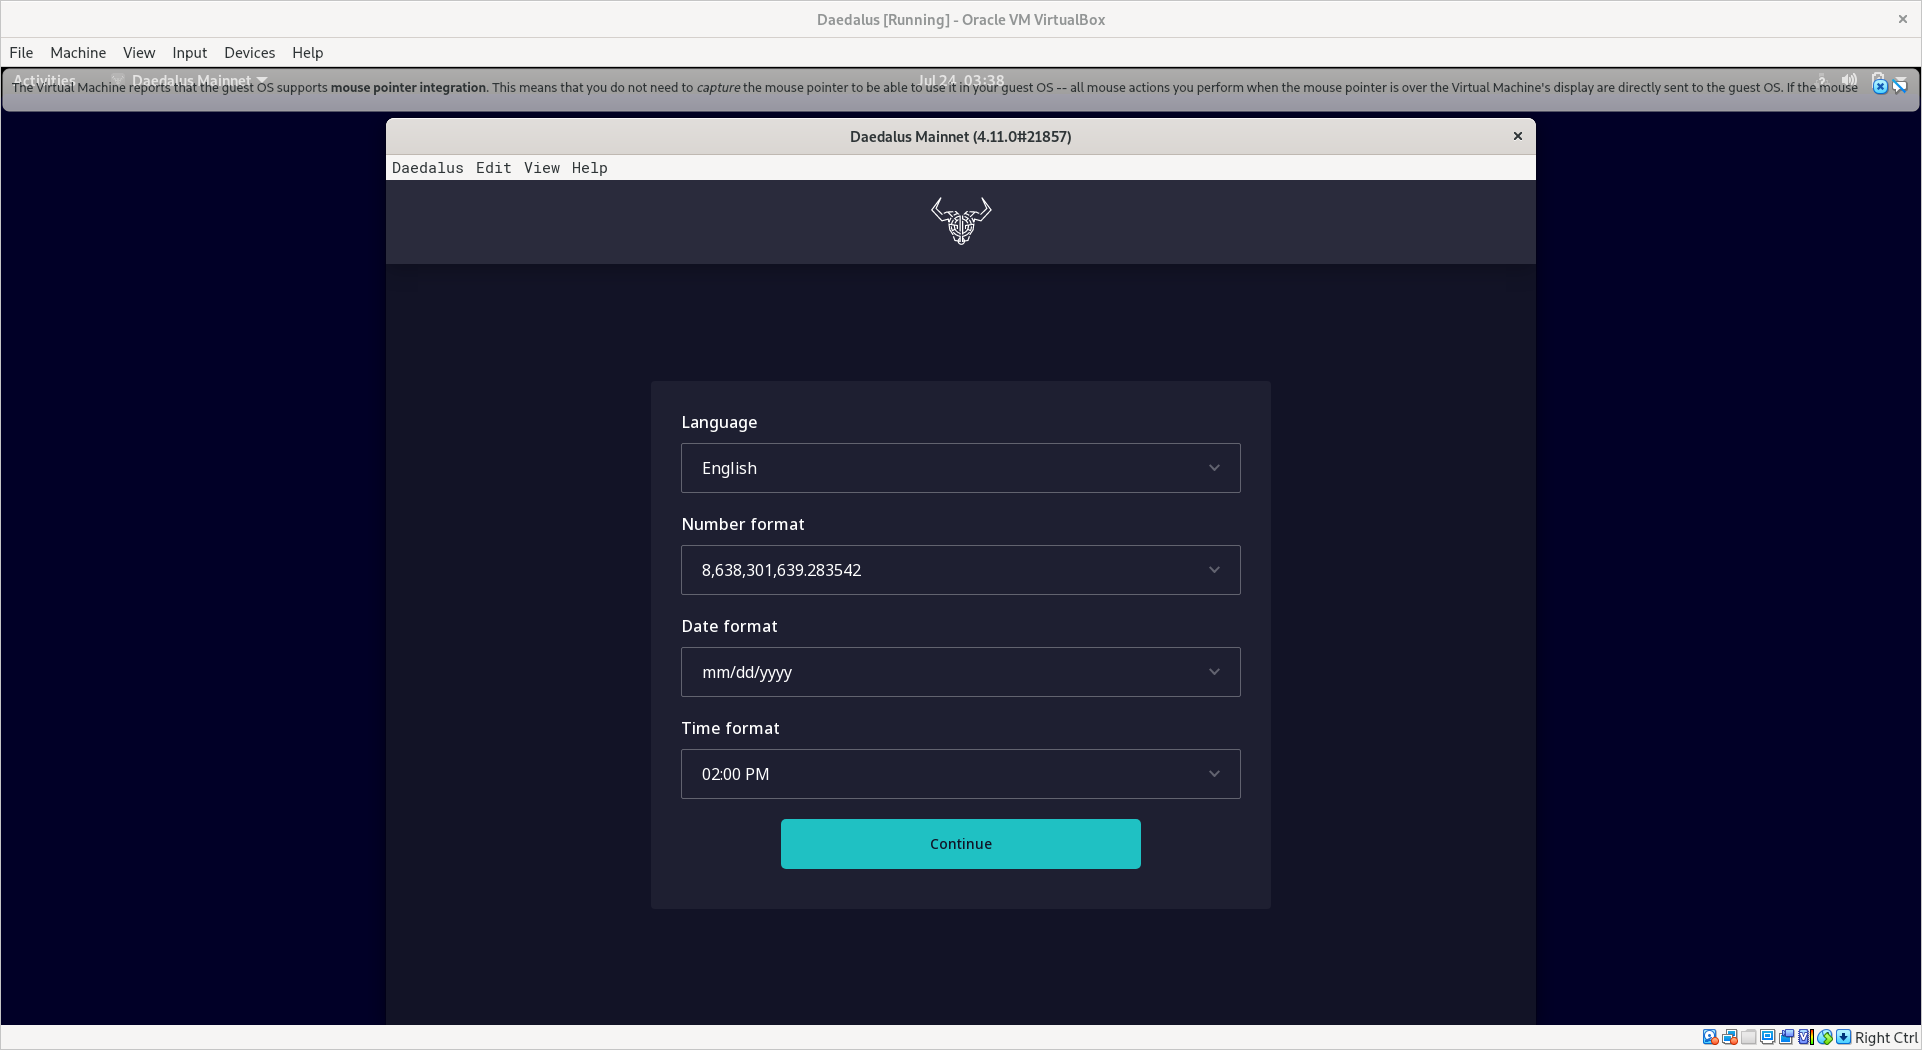Click the Continue button
1922x1050 pixels.
(x=961, y=844)
